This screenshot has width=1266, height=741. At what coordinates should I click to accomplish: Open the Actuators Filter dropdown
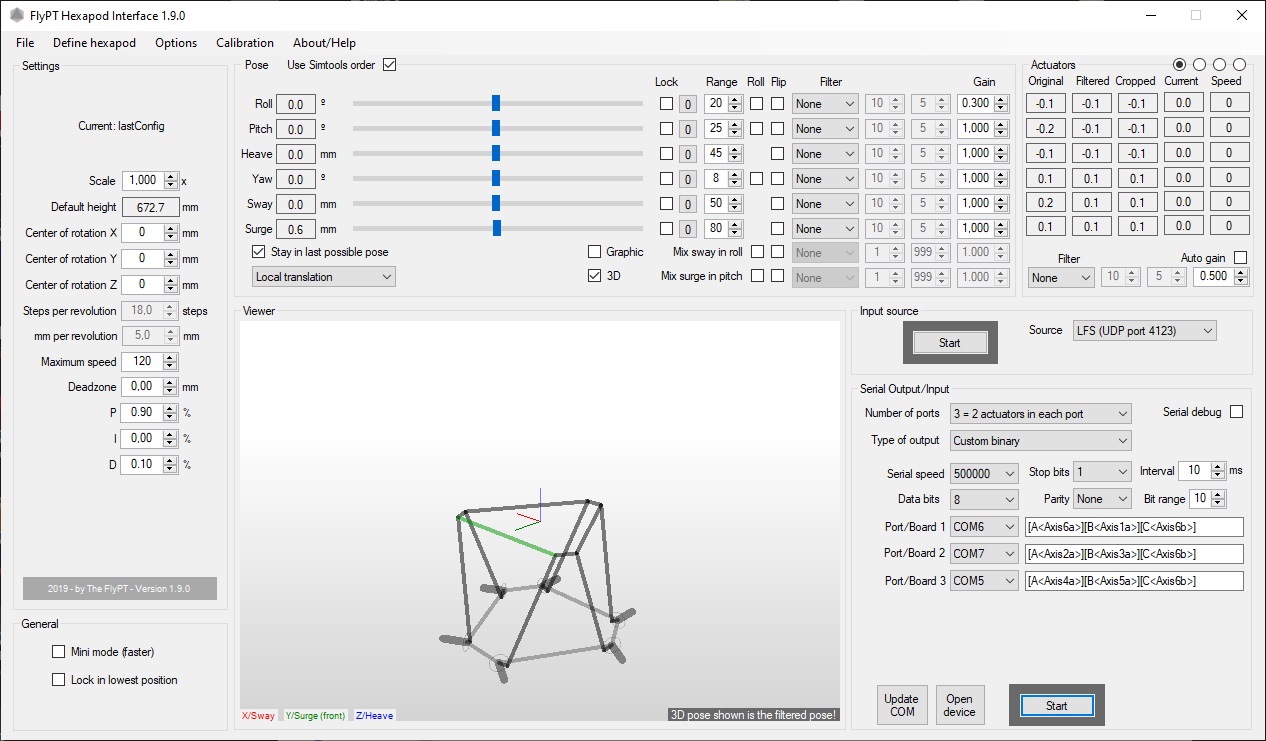[x=1061, y=278]
